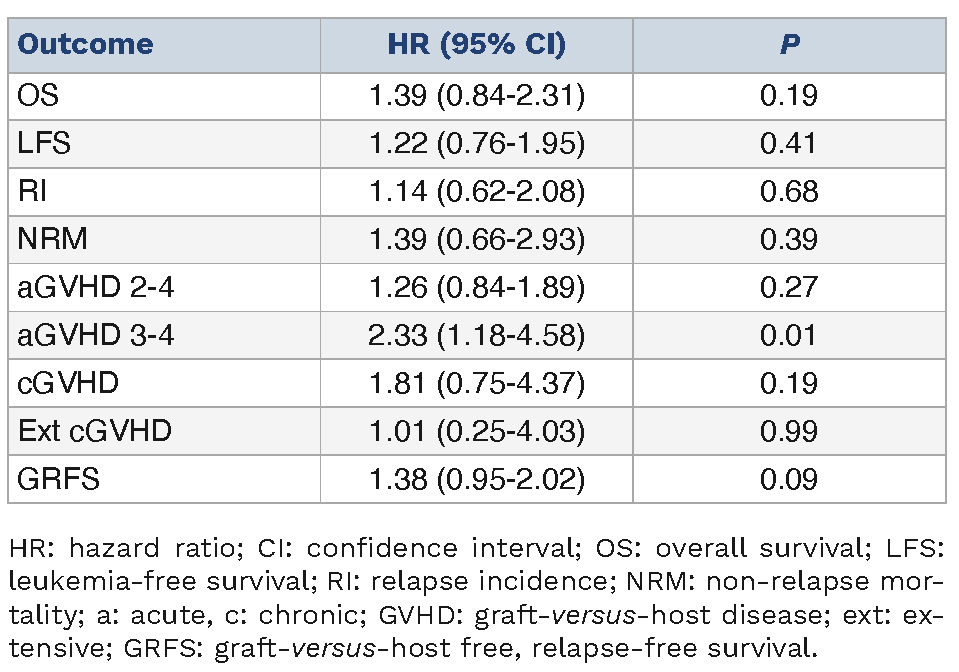Select the GRFS row label
The width and height of the screenshot is (959, 672).
[x=59, y=480]
